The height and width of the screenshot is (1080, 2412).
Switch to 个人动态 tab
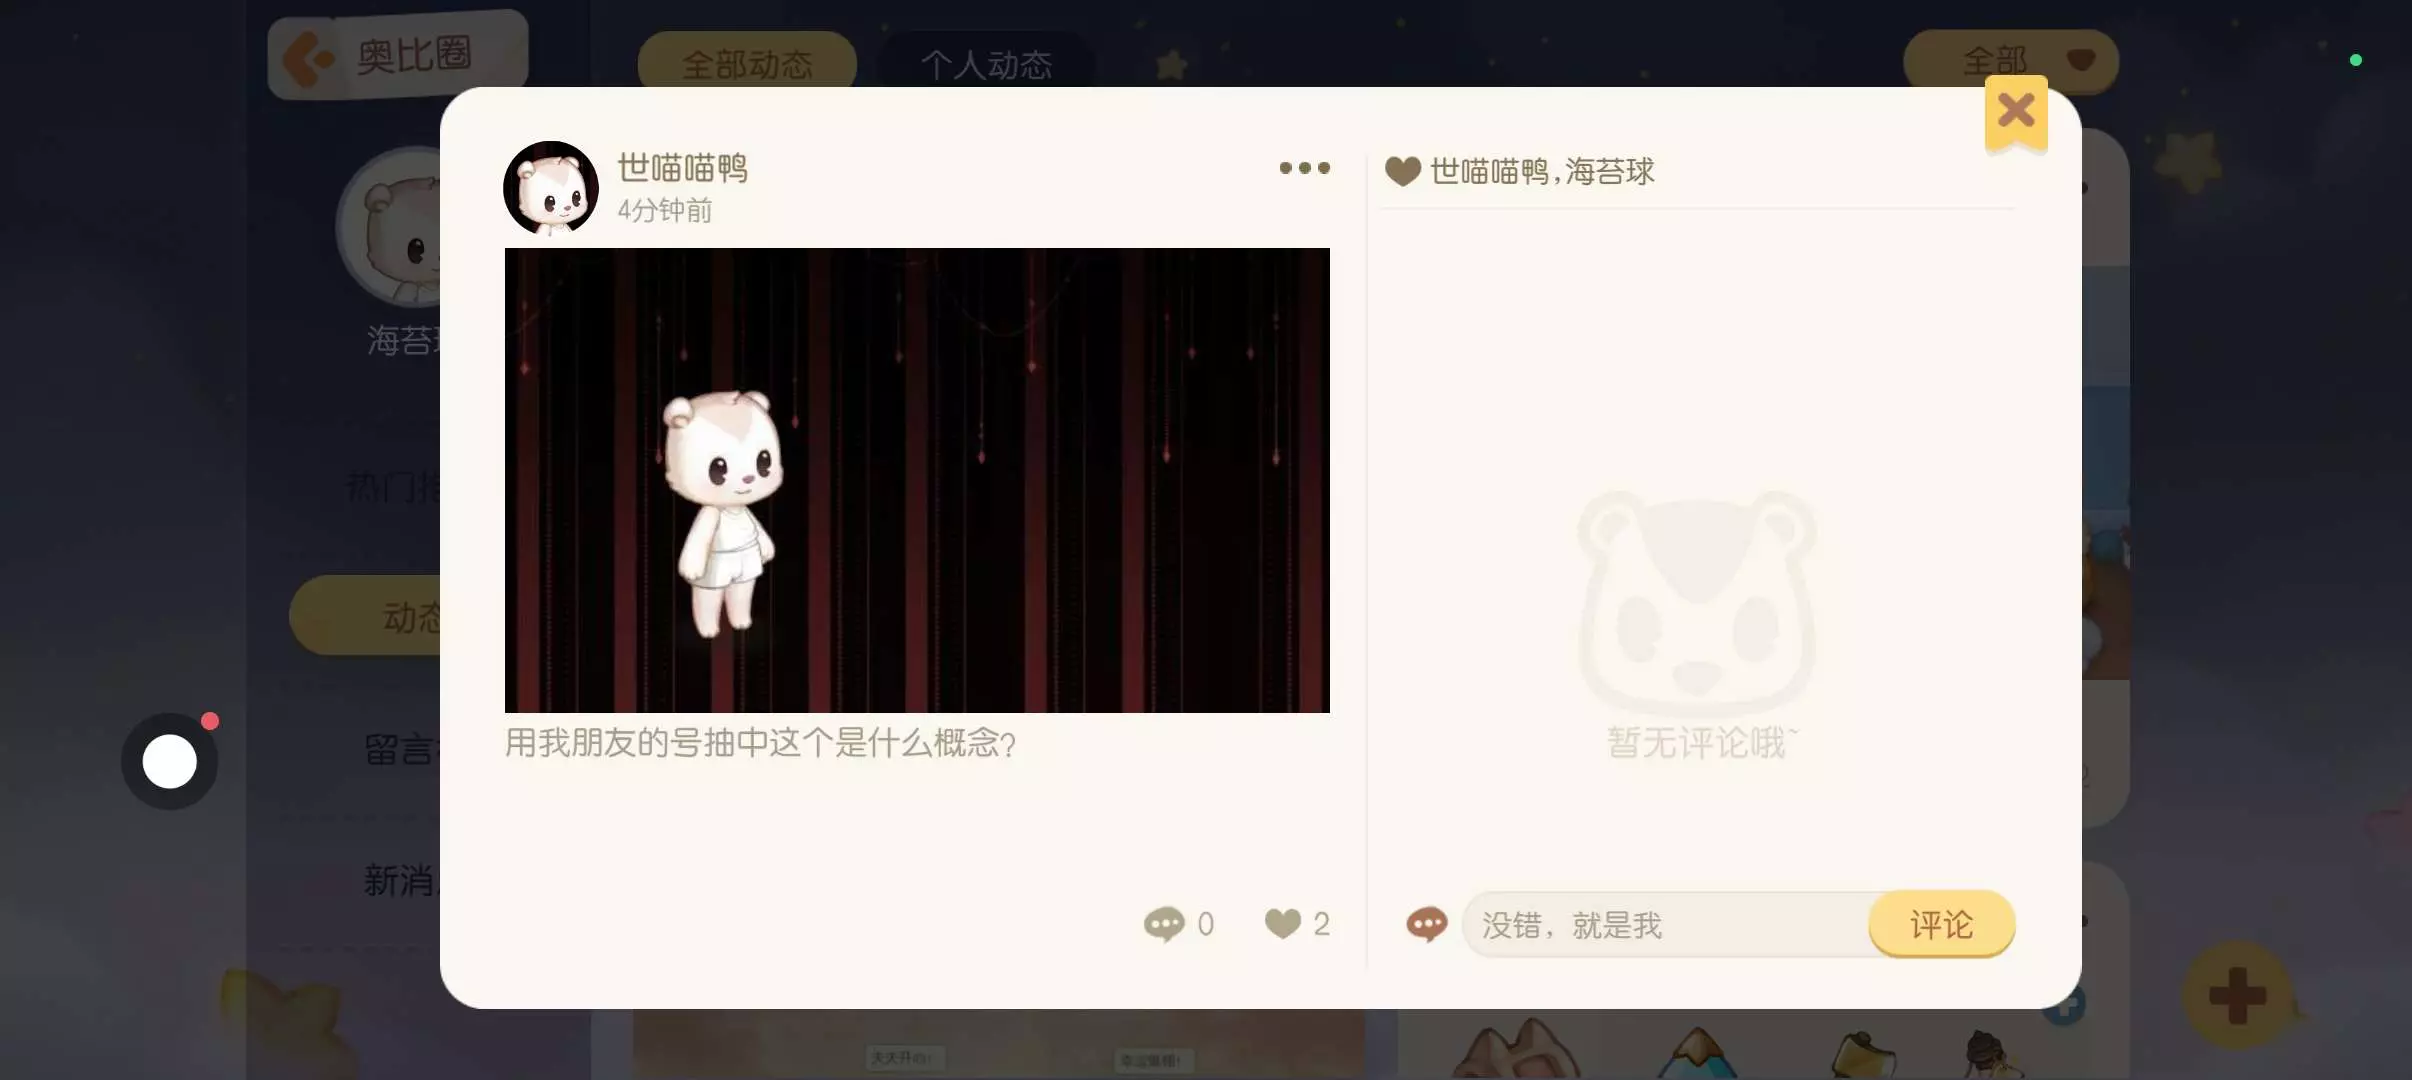click(986, 64)
